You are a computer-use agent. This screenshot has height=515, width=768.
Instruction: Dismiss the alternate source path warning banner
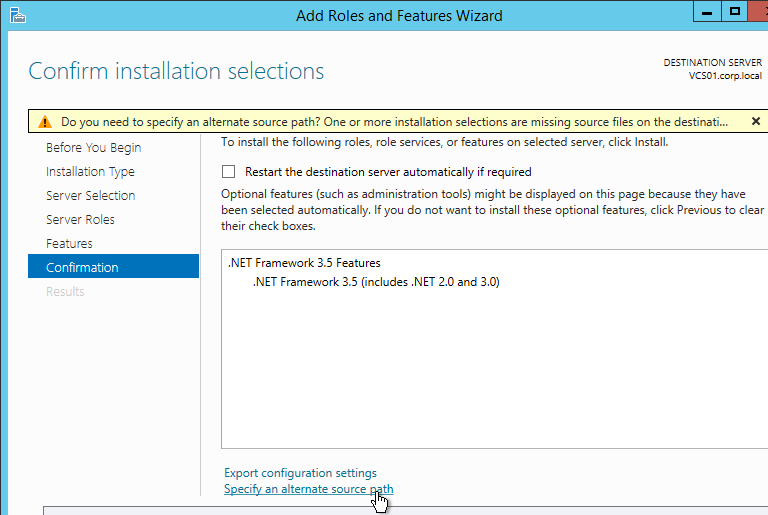[756, 121]
